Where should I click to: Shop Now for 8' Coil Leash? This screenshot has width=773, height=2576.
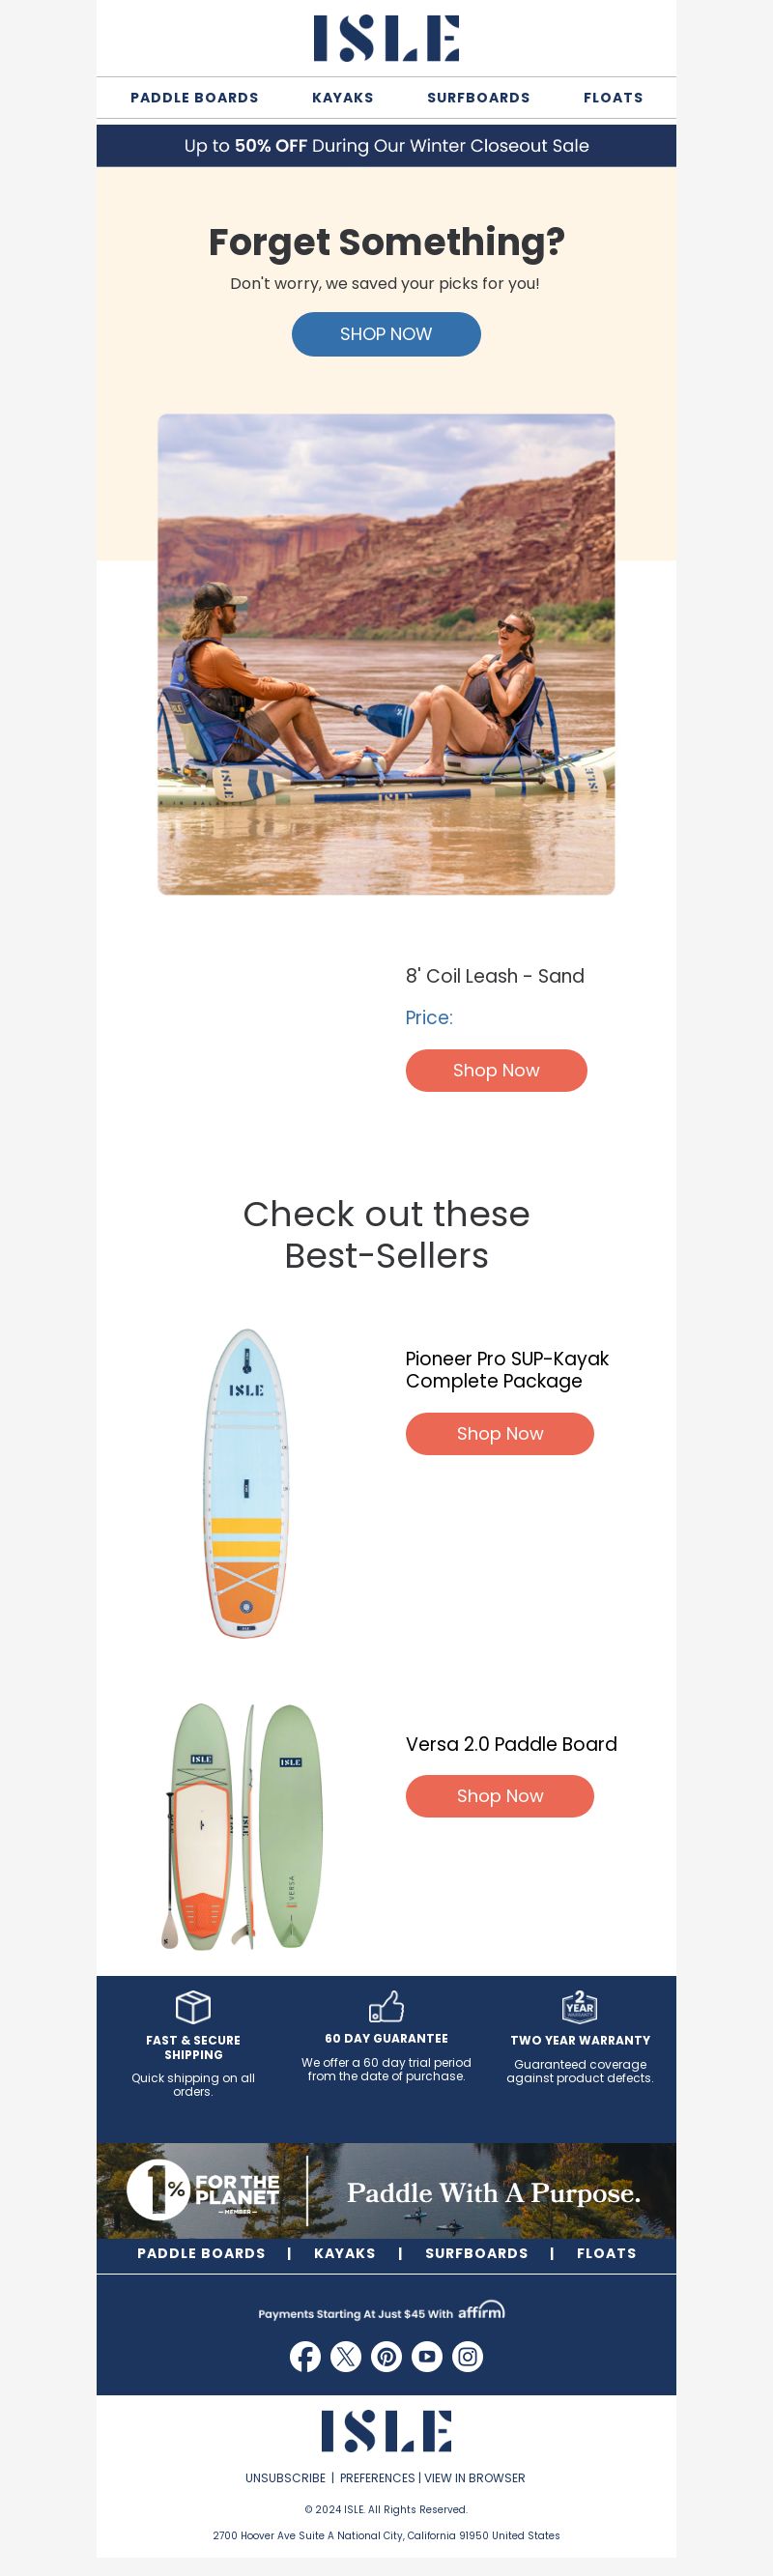pos(496,1070)
